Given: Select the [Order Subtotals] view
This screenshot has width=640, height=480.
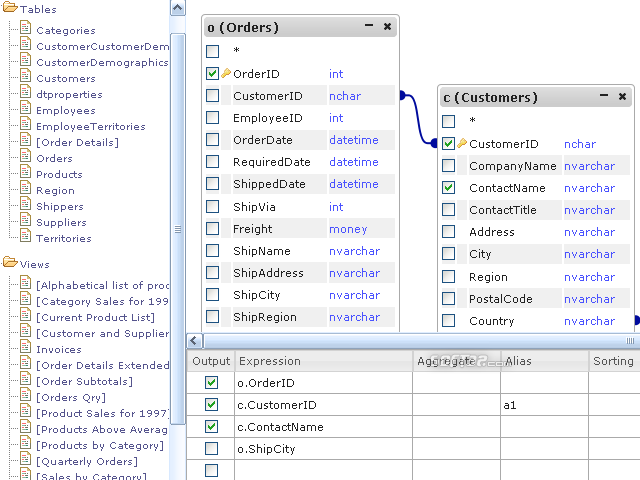Looking at the screenshot, I should (x=84, y=382).
